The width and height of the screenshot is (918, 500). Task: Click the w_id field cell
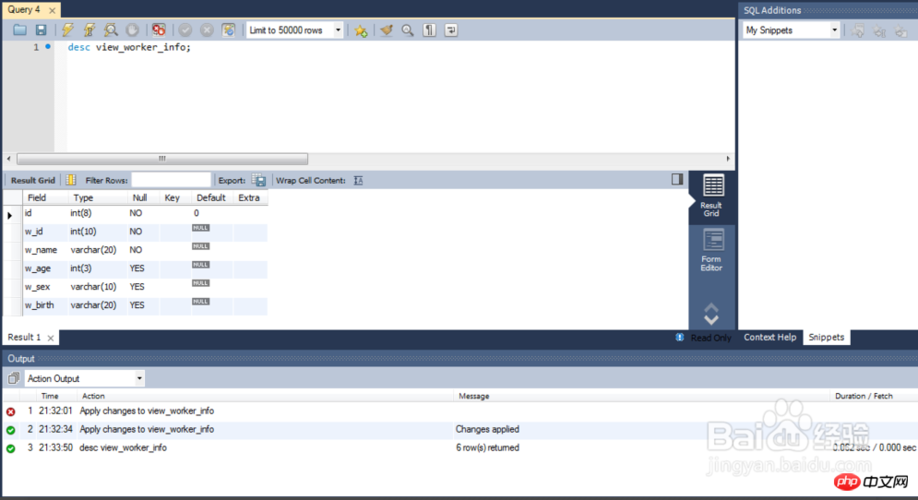(x=46, y=232)
